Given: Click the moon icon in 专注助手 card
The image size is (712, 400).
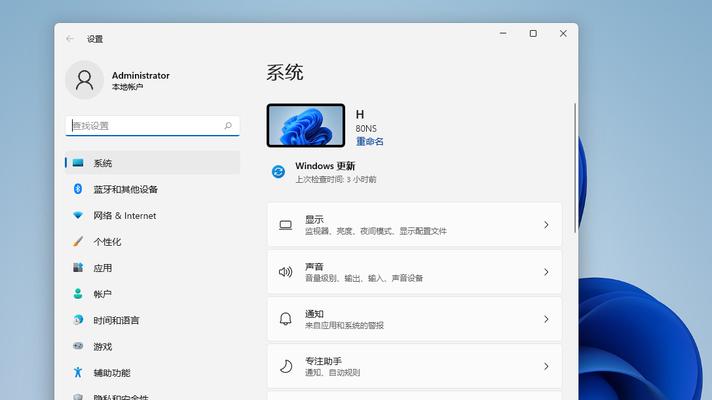Looking at the screenshot, I should point(286,366).
